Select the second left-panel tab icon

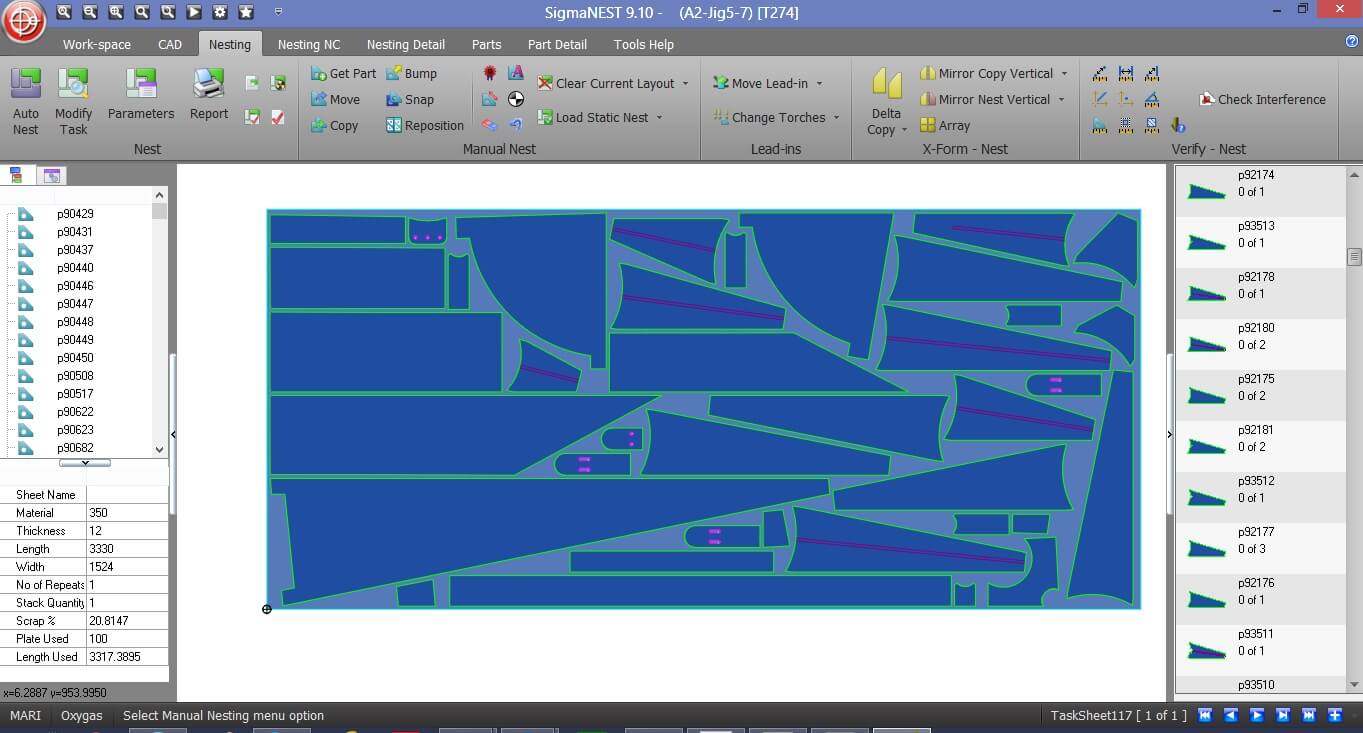(x=52, y=175)
